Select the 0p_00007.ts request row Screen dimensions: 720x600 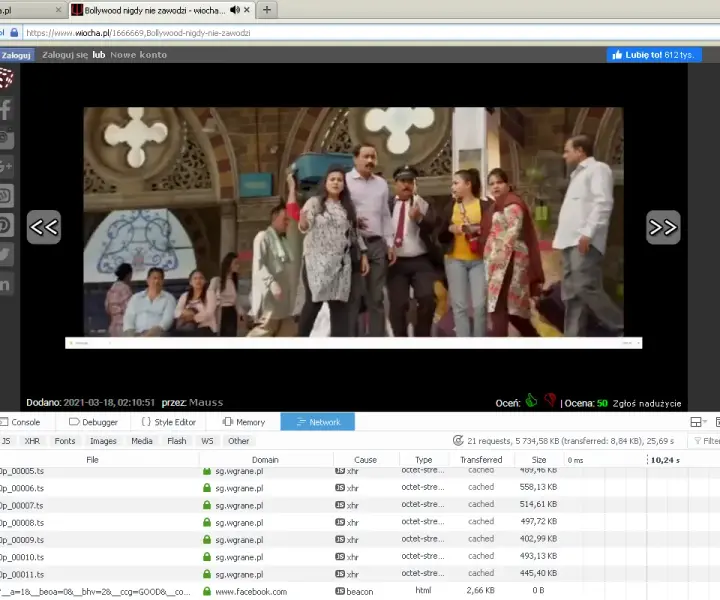[360, 505]
